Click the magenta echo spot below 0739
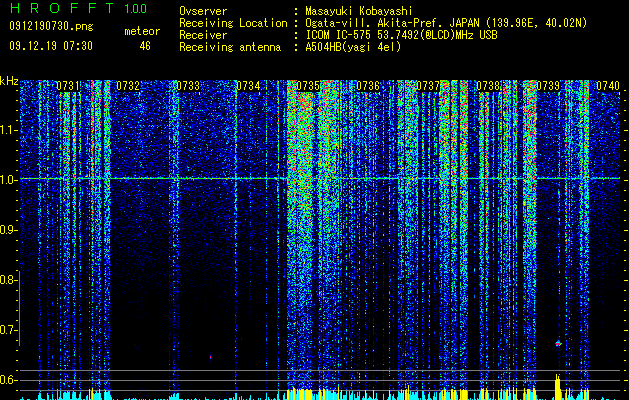The height and width of the screenshot is (400, 629). (558, 343)
